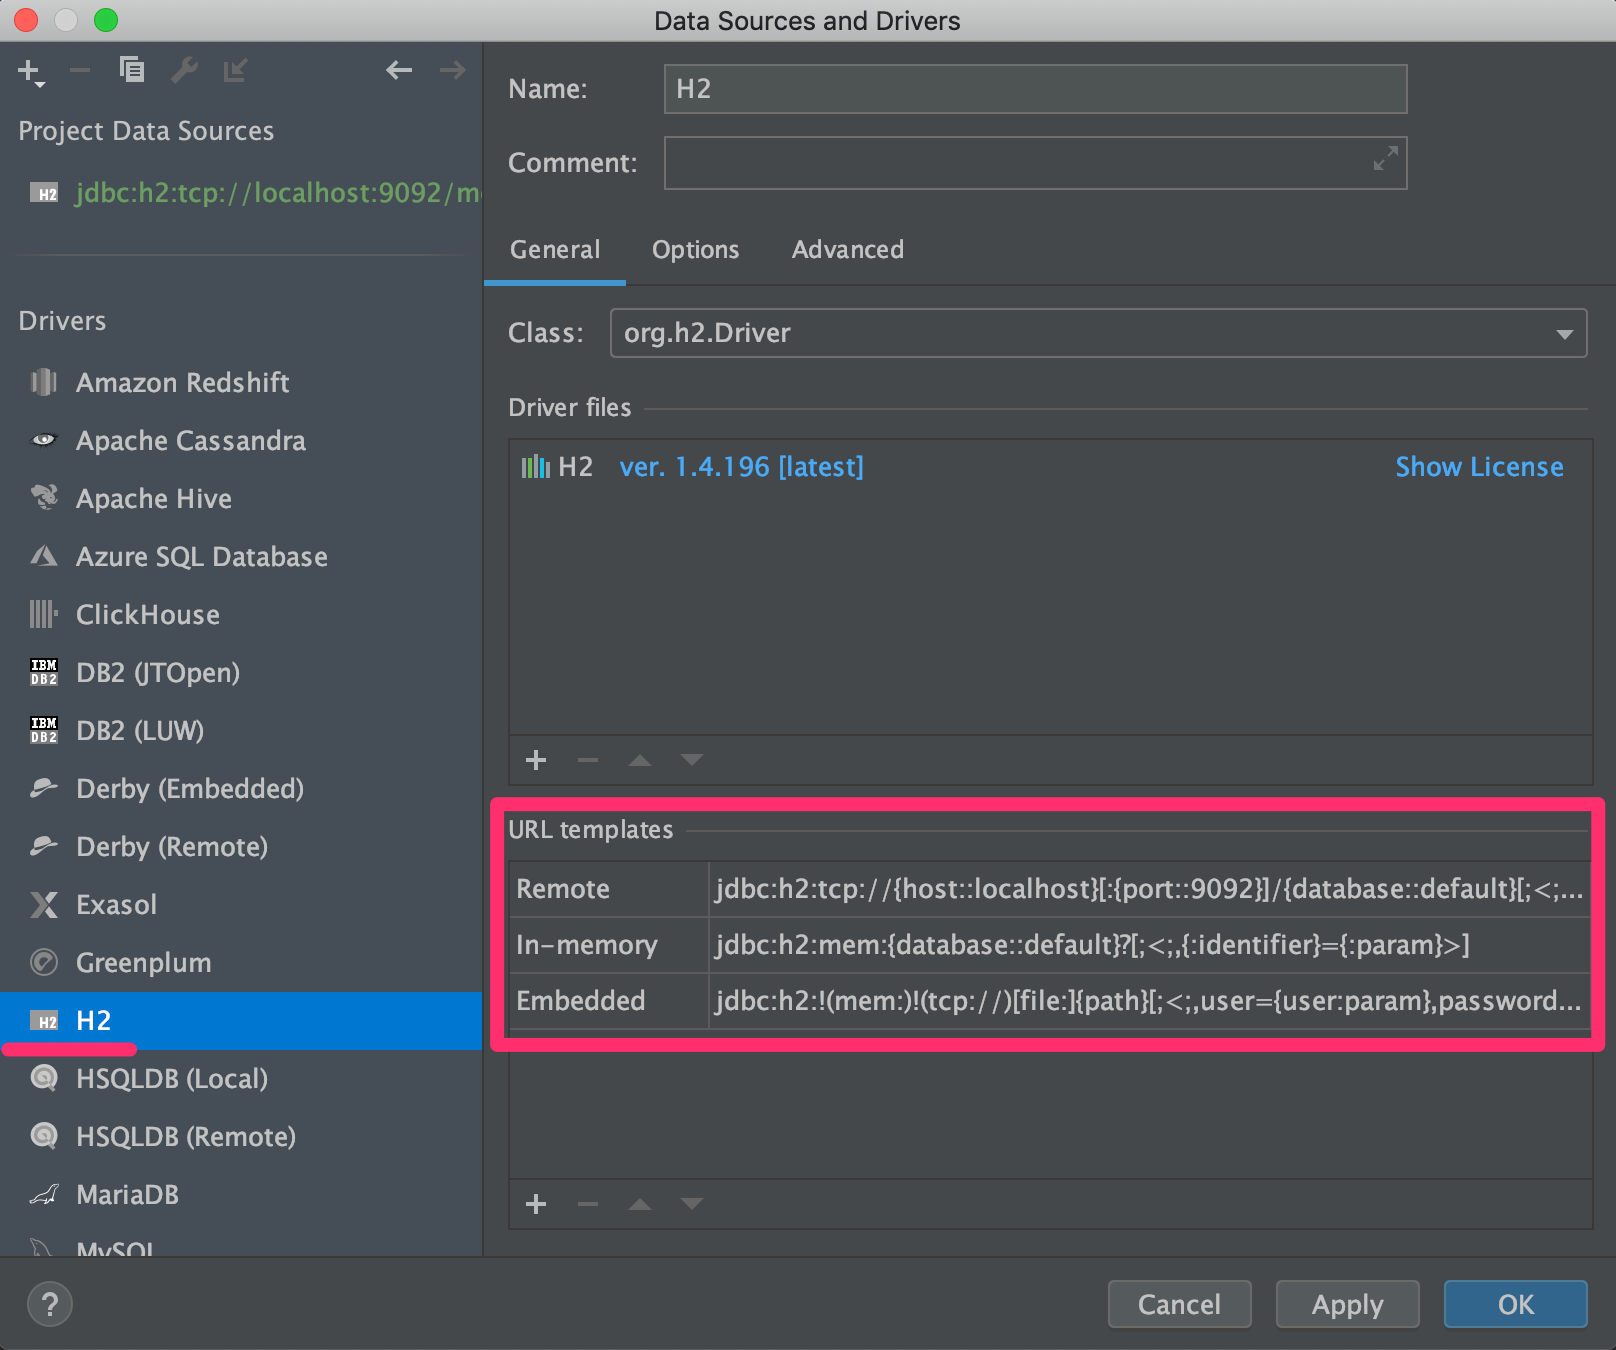Select ClickHouse driver
The width and height of the screenshot is (1616, 1350).
pyautogui.click(x=241, y=615)
